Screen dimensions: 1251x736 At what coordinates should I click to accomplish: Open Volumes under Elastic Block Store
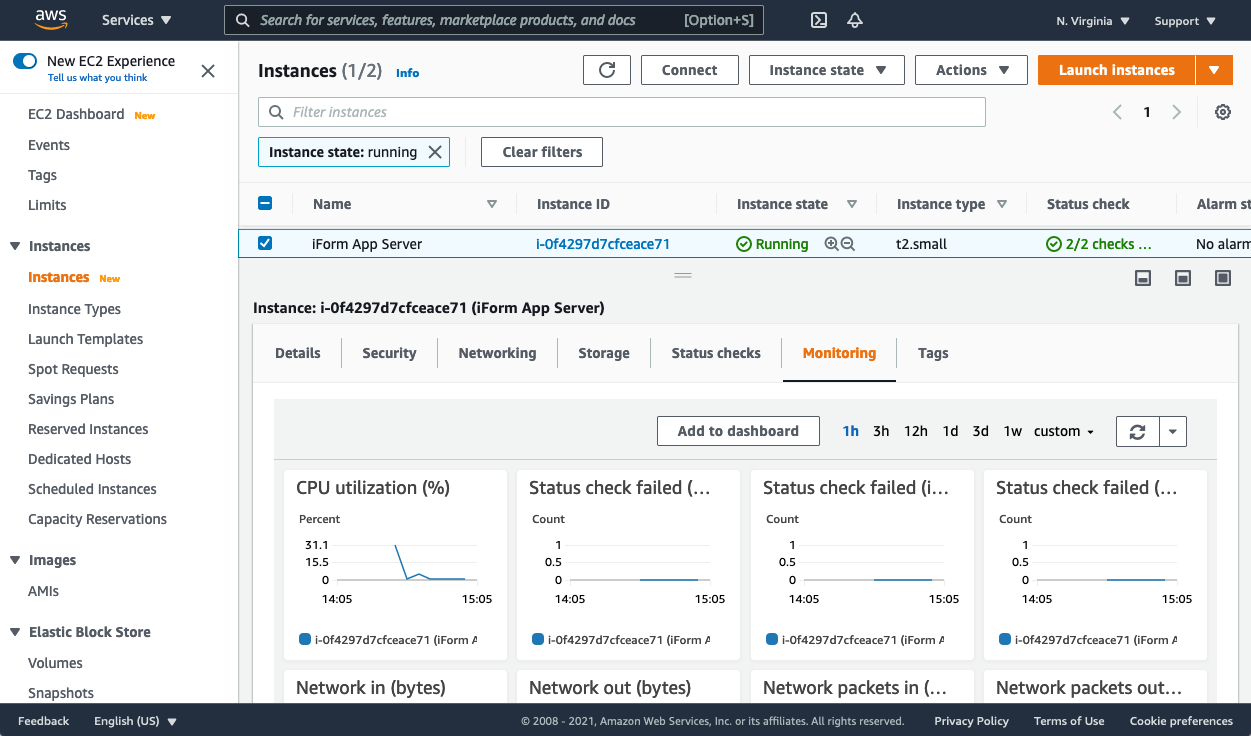pyautogui.click(x=55, y=663)
